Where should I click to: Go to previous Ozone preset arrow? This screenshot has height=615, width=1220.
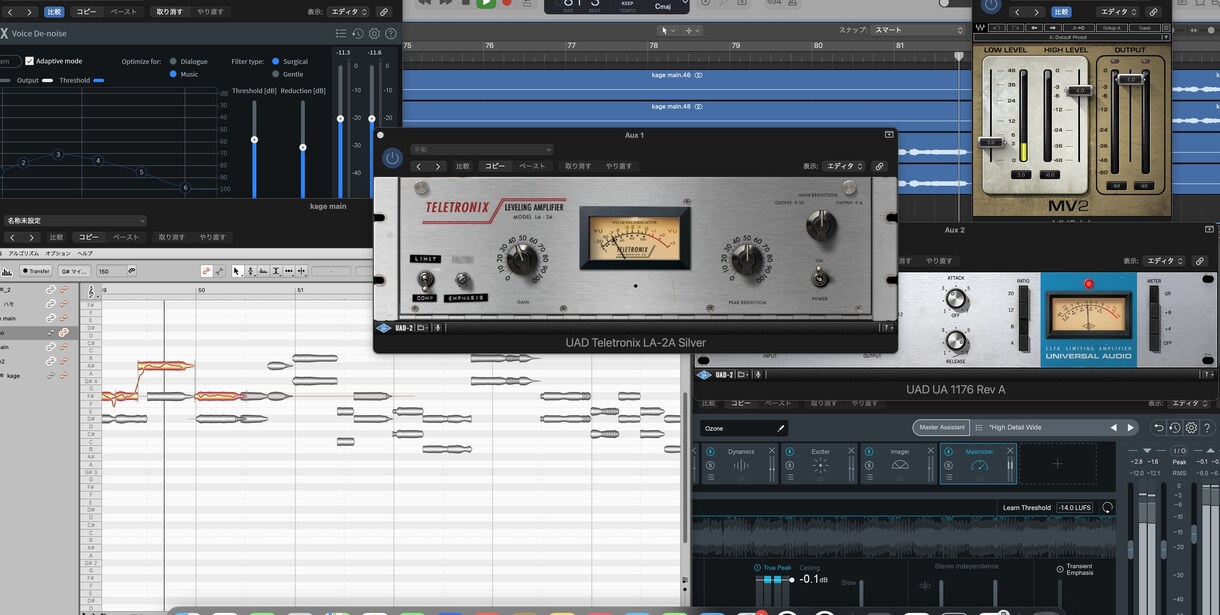click(1114, 428)
